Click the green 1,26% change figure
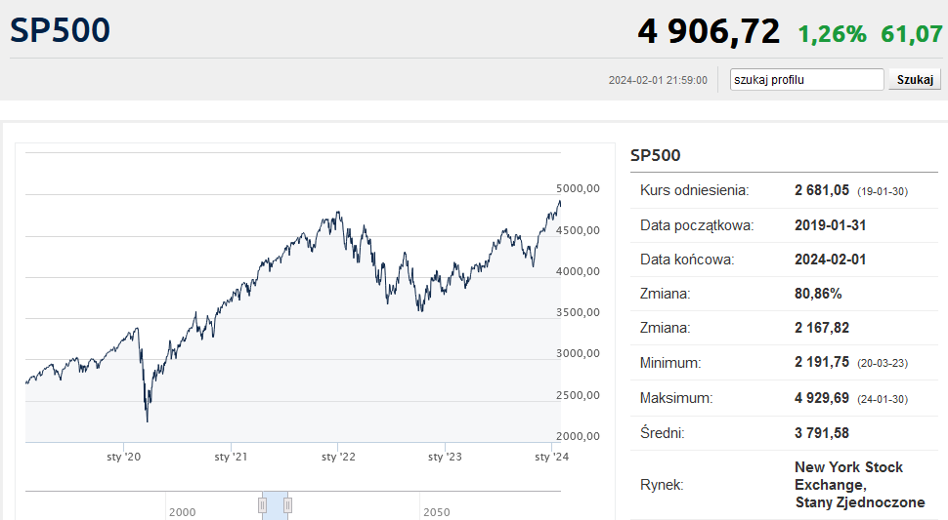 (832, 34)
